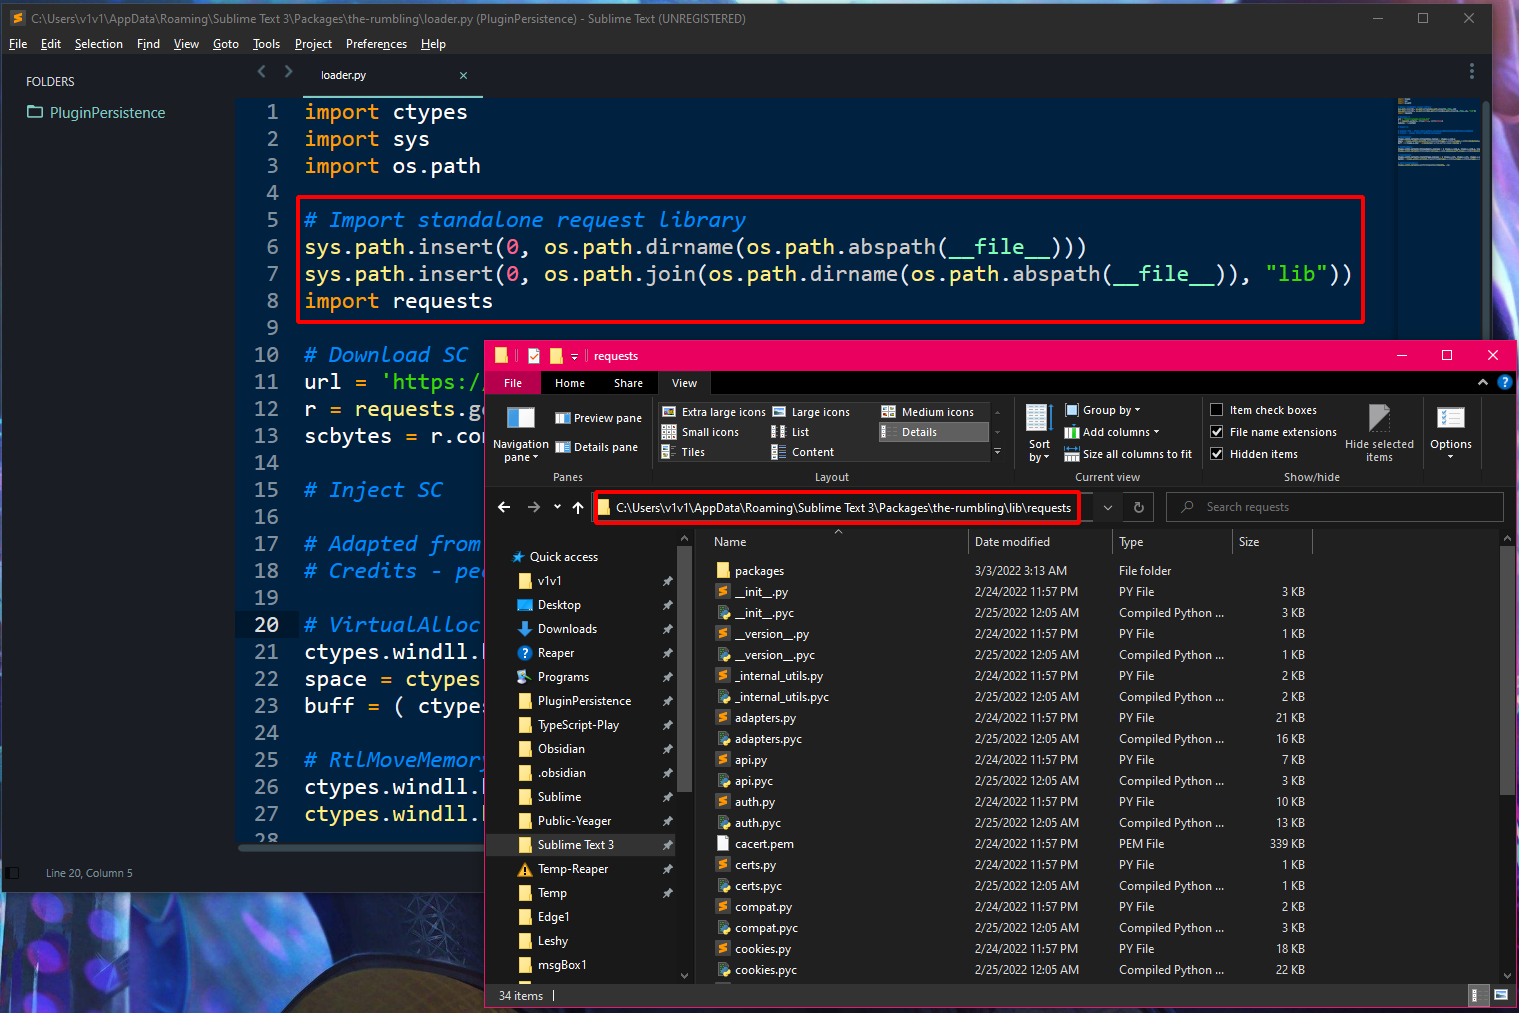Open Sublime tab options kebab menu
Screen dimensions: 1519x1013
click(x=1471, y=71)
